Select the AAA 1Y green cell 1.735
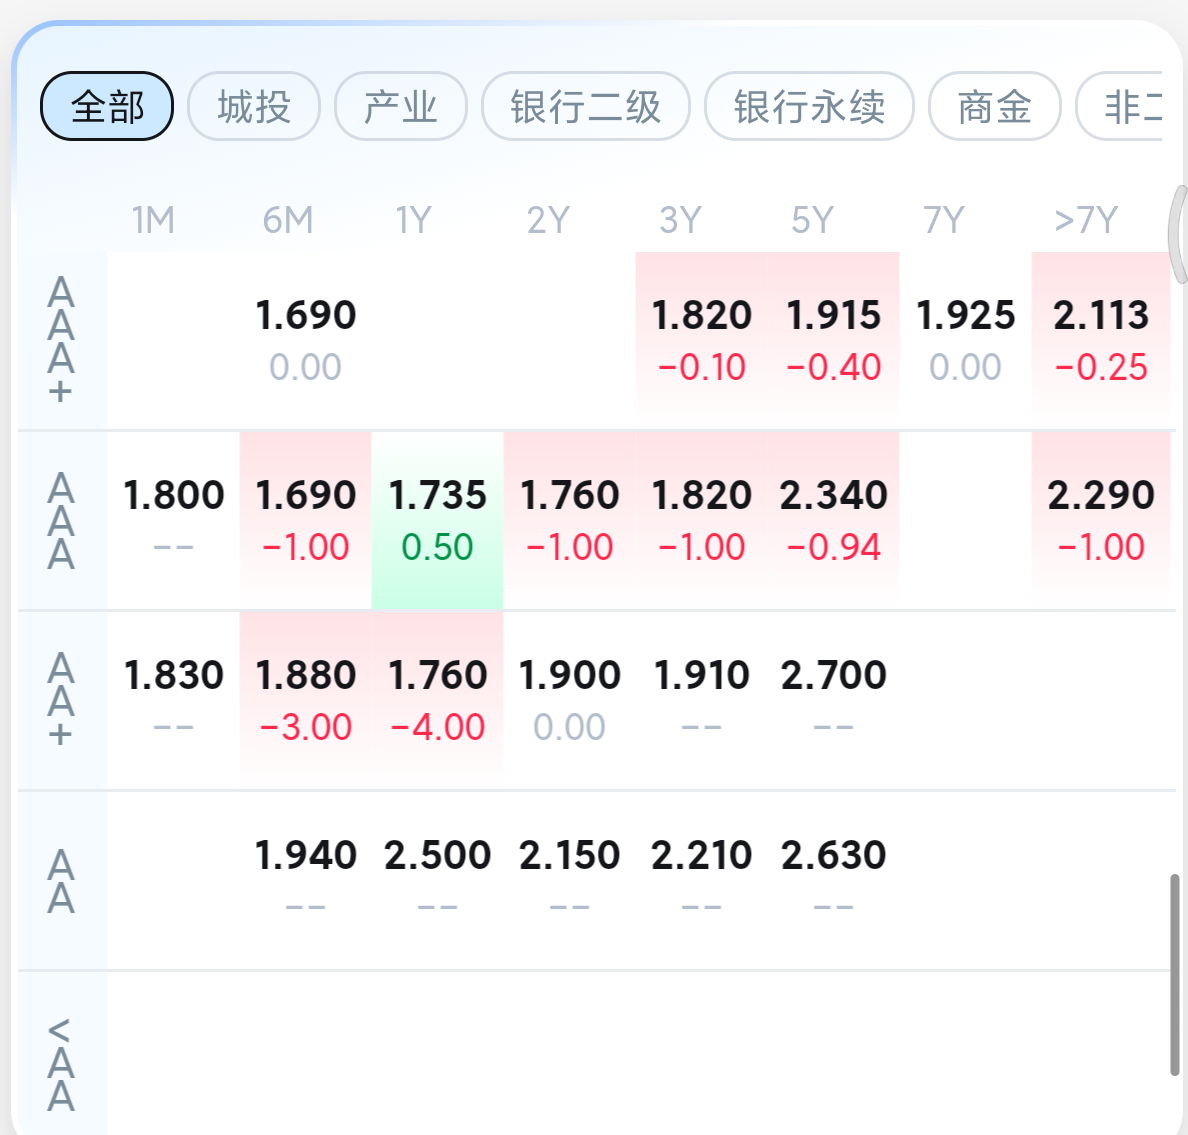 [437, 520]
